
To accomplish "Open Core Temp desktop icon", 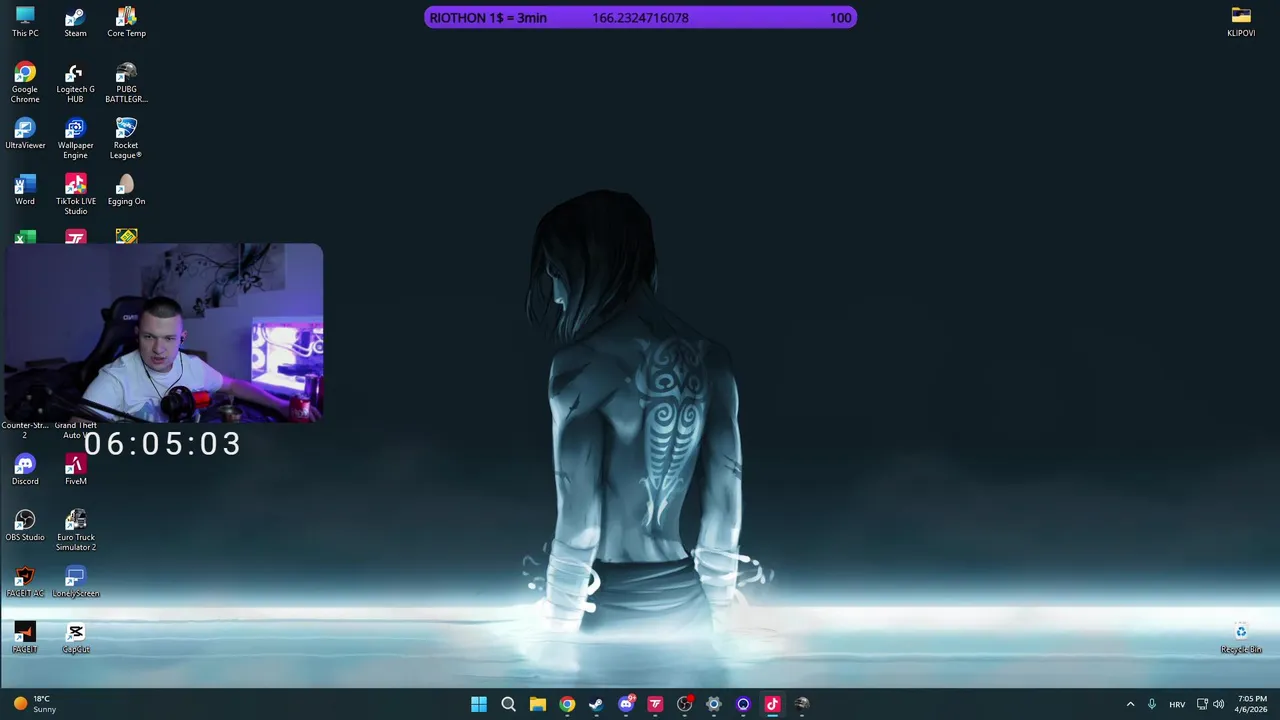I will pyautogui.click(x=126, y=21).
